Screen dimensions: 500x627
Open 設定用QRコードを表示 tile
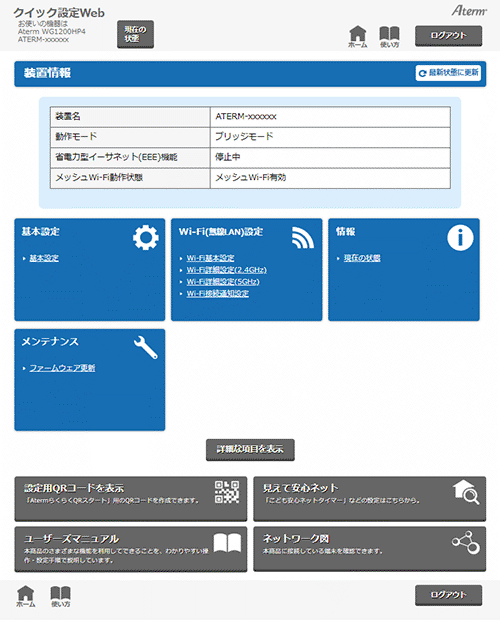pyautogui.click(x=131, y=499)
